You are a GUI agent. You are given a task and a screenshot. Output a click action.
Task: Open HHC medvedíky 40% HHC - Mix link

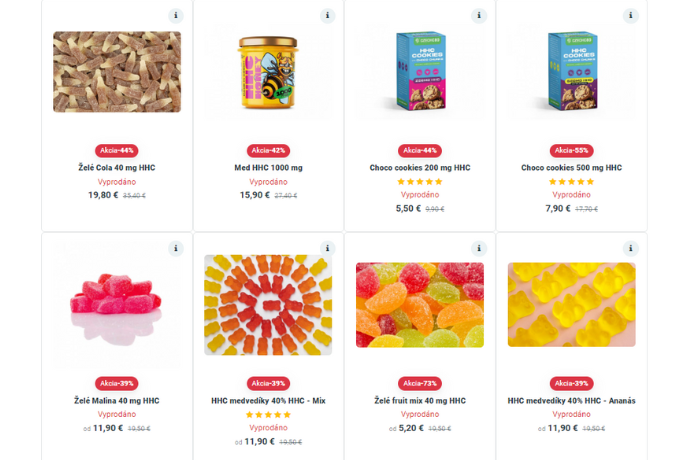pos(268,401)
